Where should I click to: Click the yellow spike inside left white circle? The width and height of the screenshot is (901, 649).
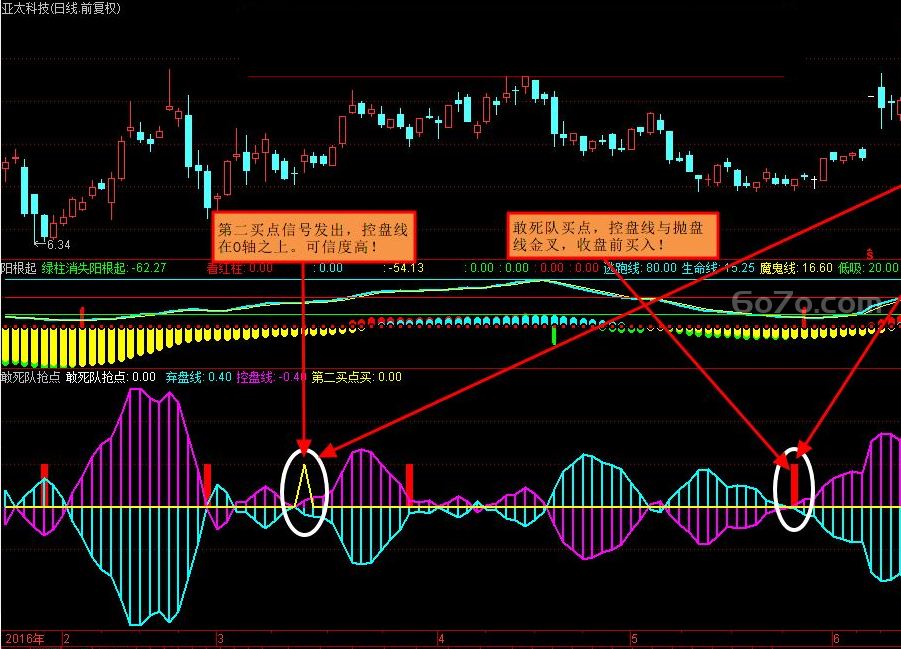(304, 486)
